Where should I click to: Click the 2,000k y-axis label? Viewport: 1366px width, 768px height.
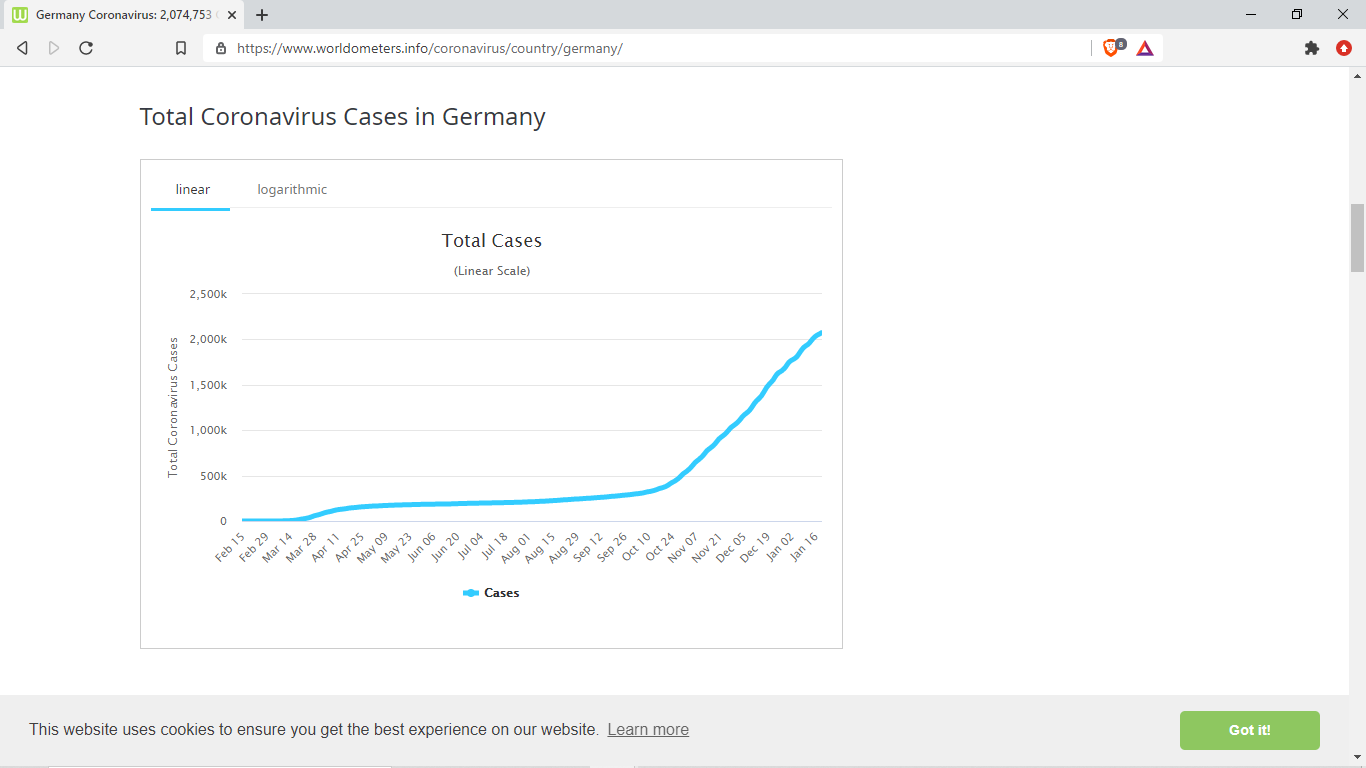[208, 339]
